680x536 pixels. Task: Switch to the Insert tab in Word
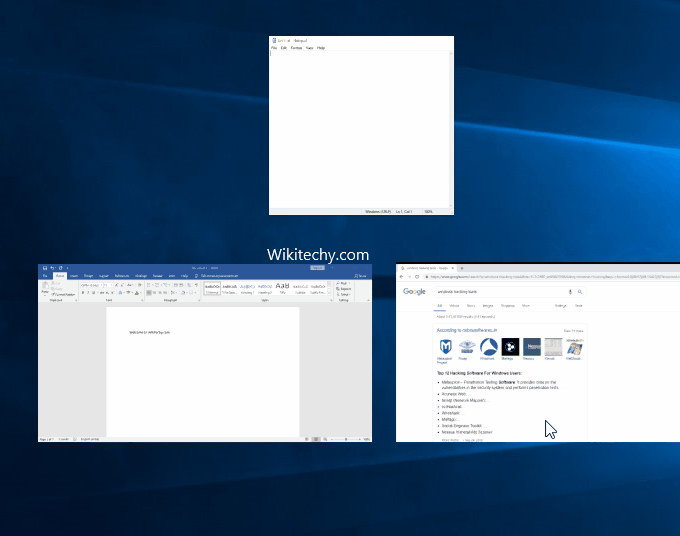74,276
